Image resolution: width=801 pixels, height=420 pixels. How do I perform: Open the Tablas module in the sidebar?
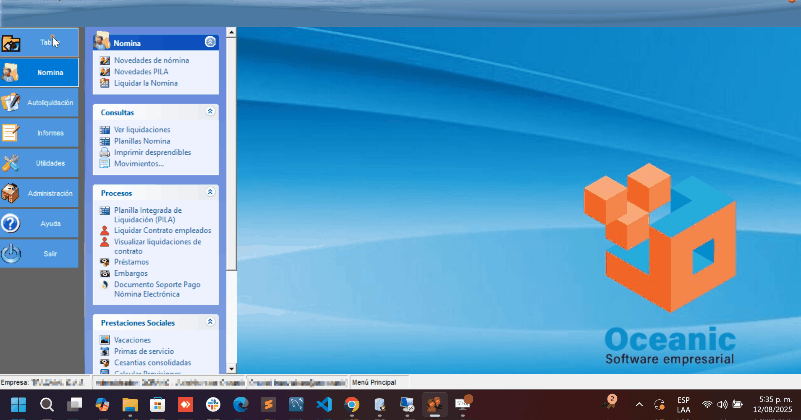point(40,43)
